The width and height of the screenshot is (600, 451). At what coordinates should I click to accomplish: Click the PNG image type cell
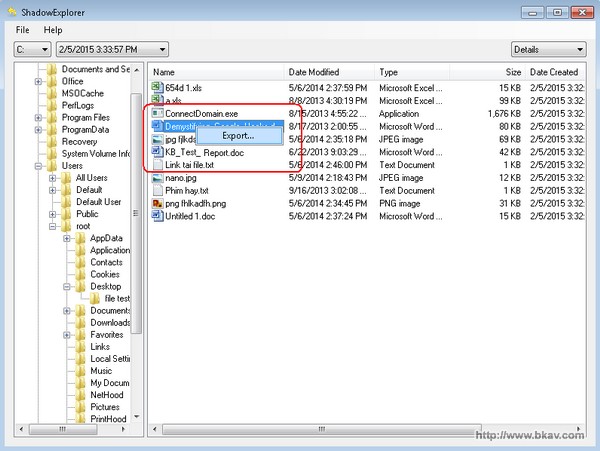click(x=400, y=204)
